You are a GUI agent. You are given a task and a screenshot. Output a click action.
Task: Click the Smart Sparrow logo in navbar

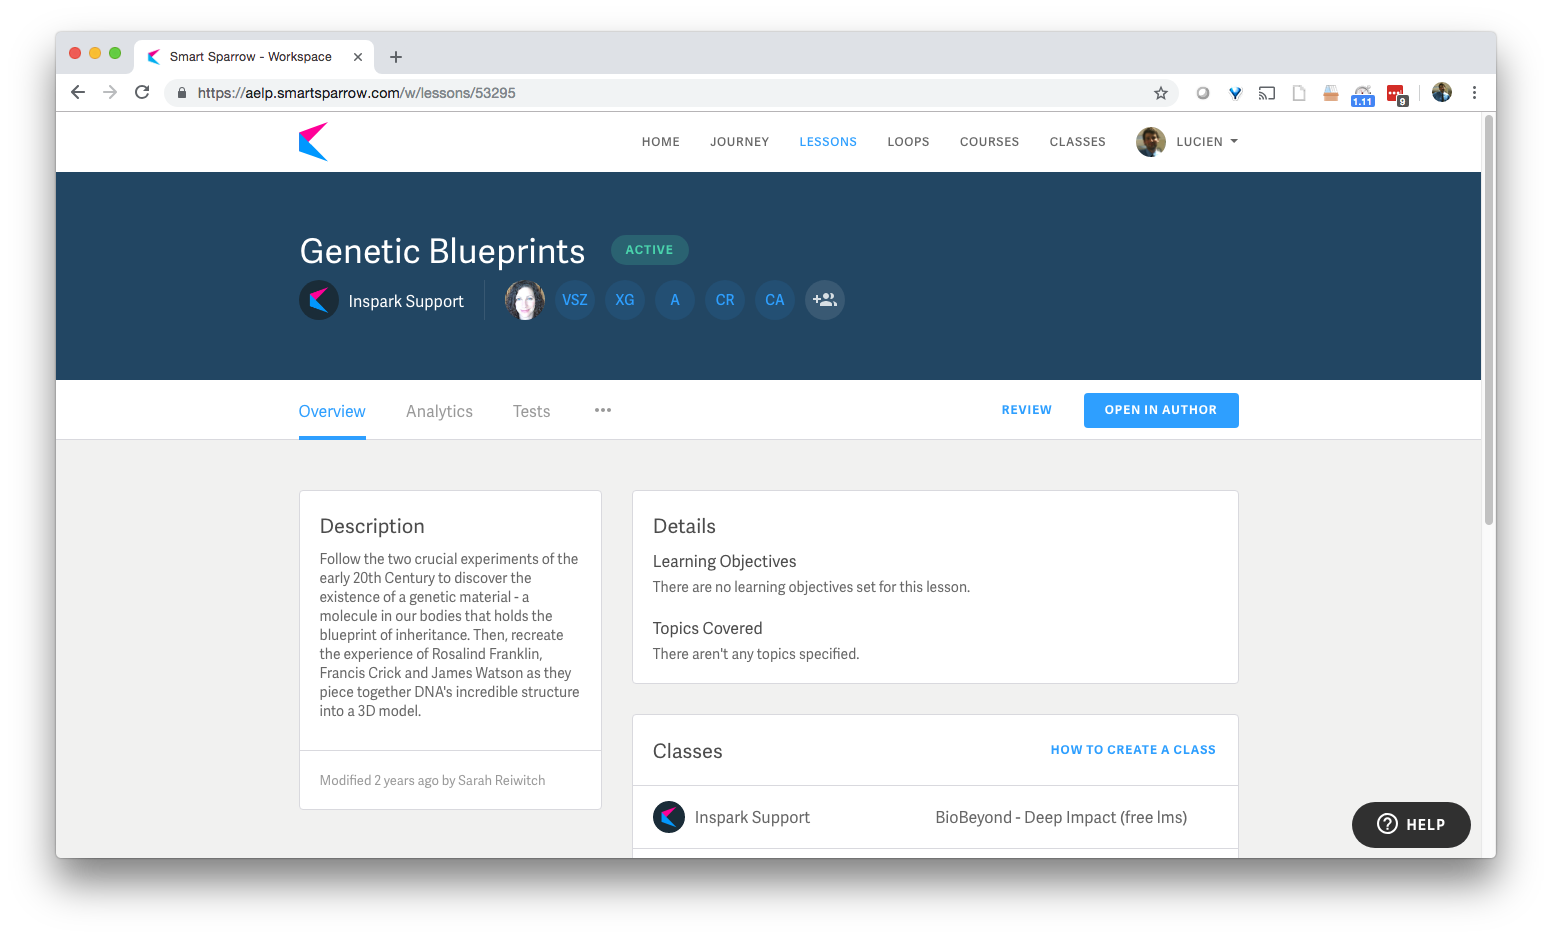click(x=313, y=142)
